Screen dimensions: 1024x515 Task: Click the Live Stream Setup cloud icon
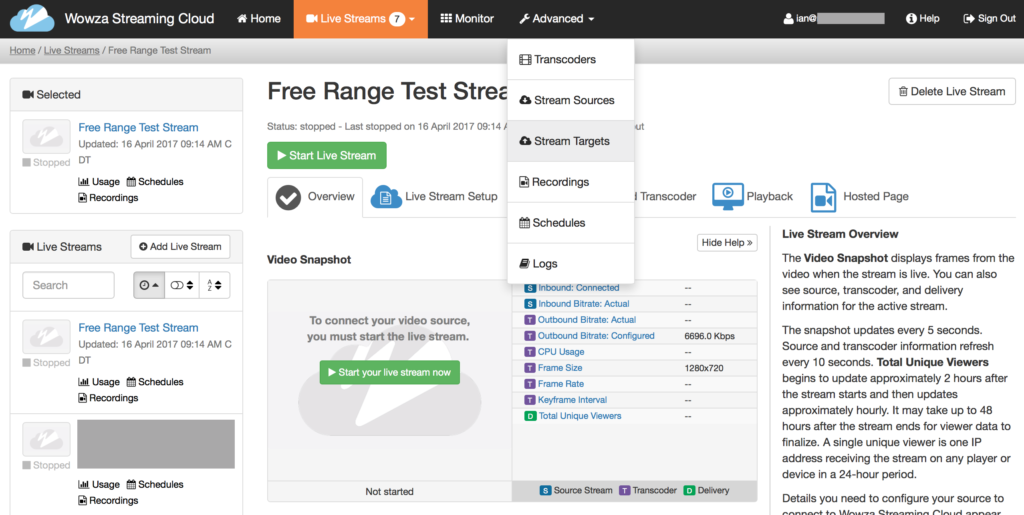(386, 197)
